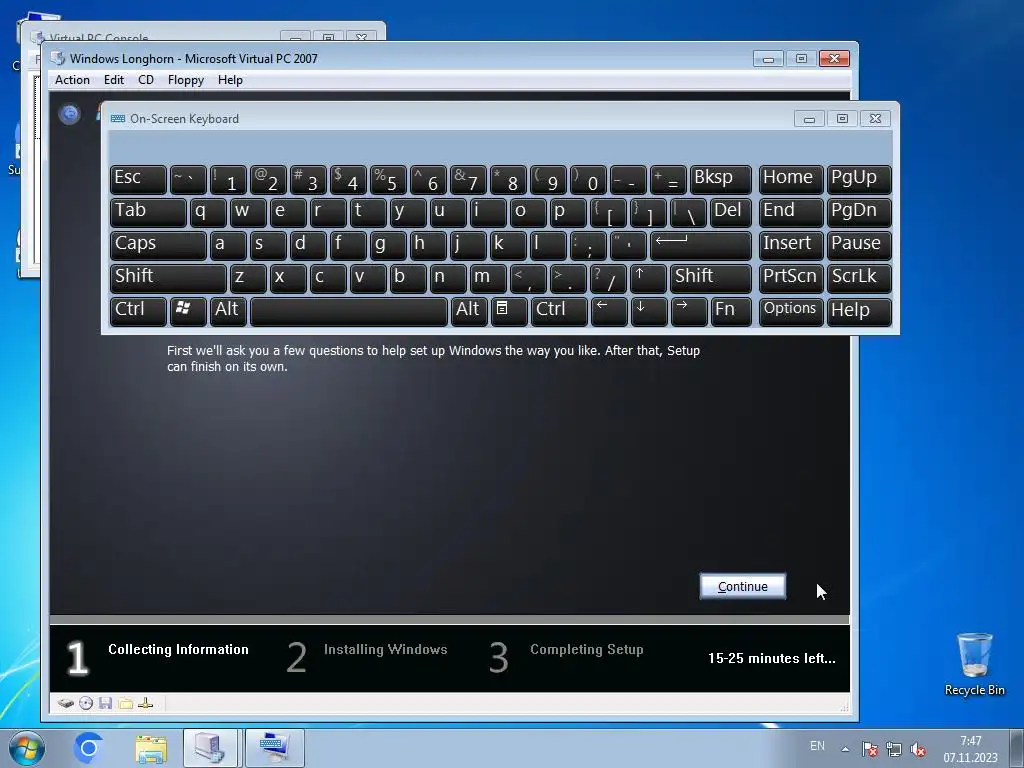Click the Virtual PC window resize grip
Image resolution: width=1024 pixels, height=768 pixels.
coord(844,707)
